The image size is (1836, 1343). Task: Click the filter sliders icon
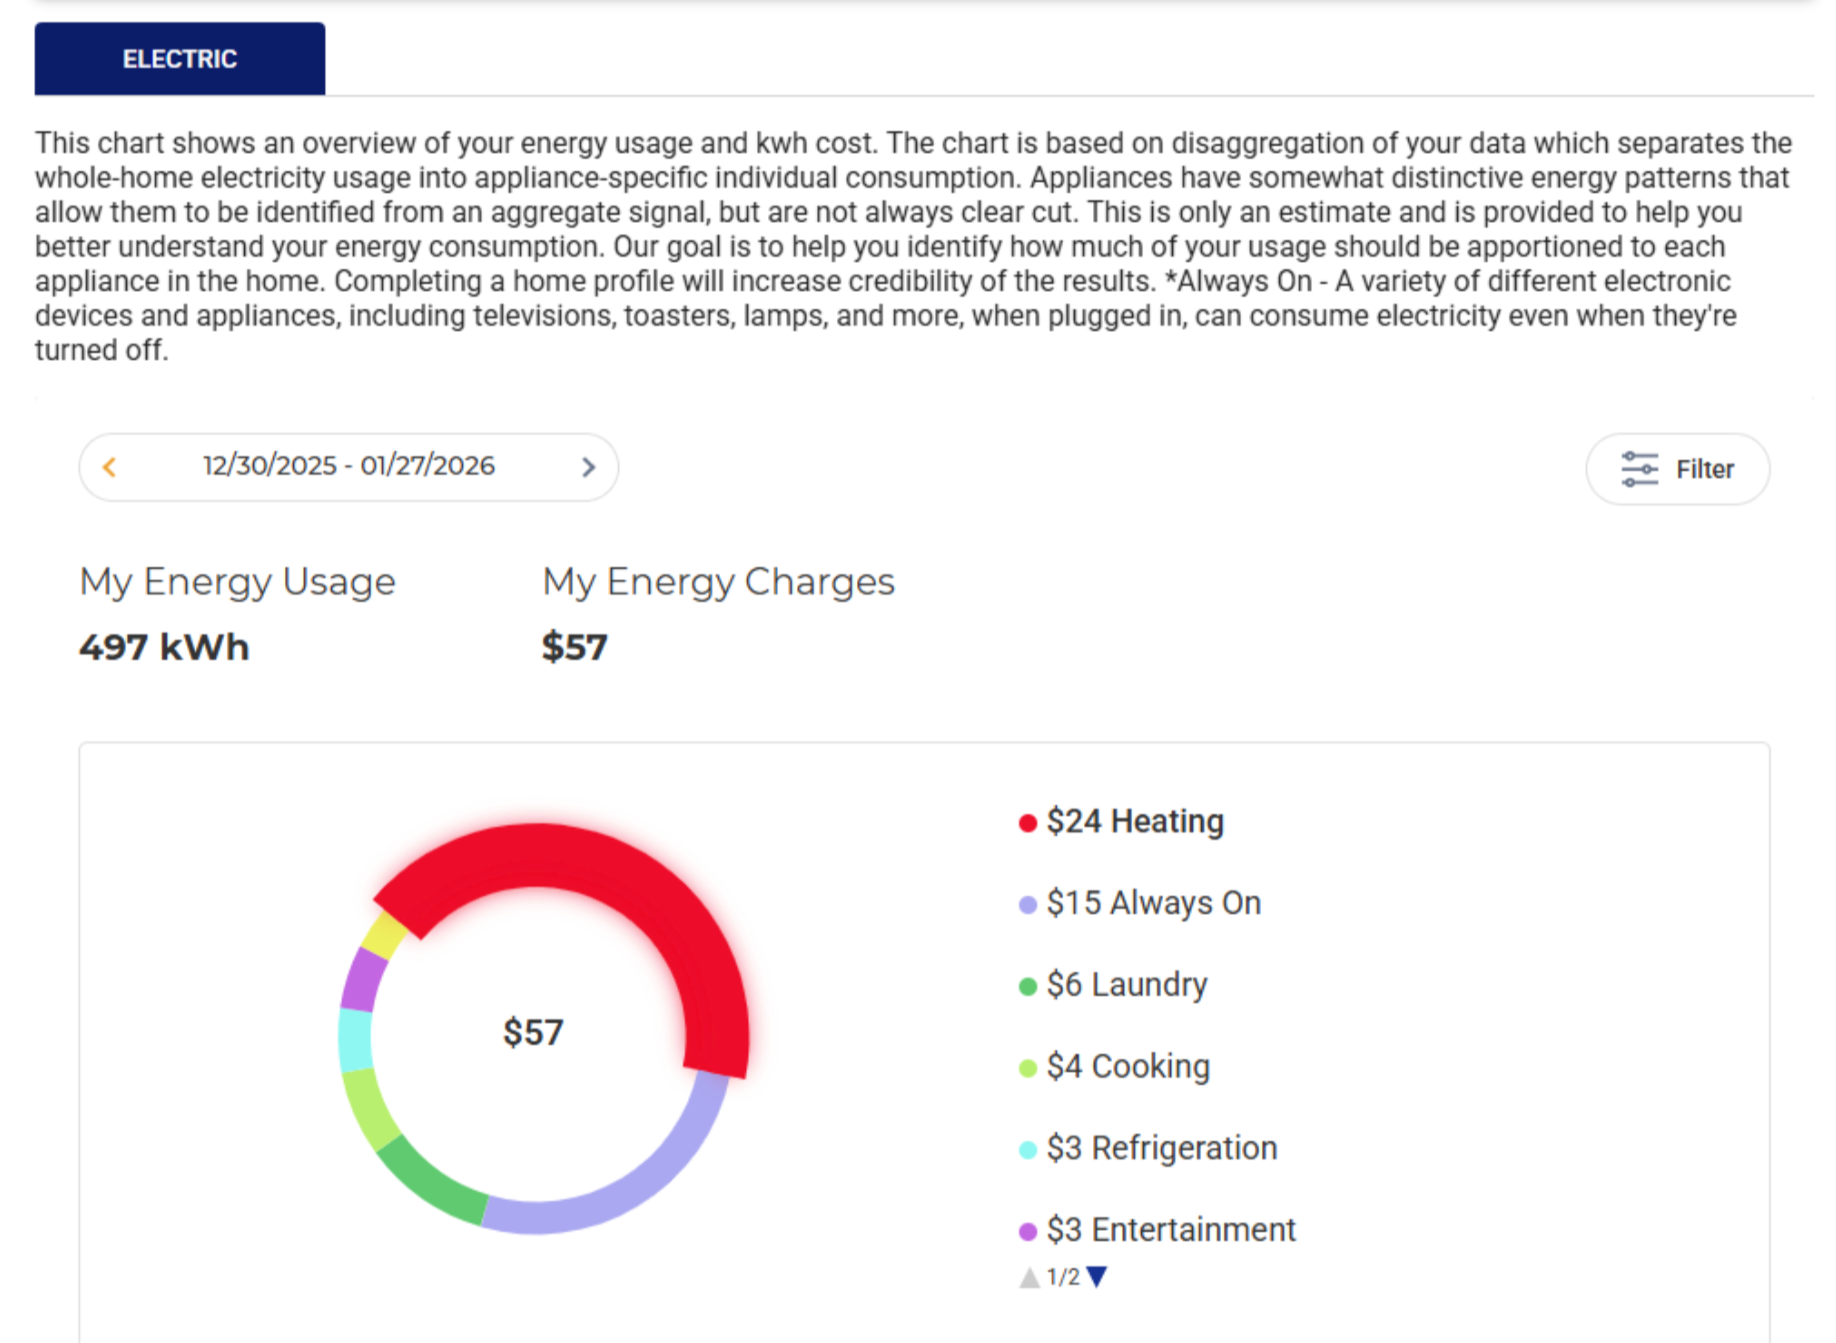point(1639,469)
